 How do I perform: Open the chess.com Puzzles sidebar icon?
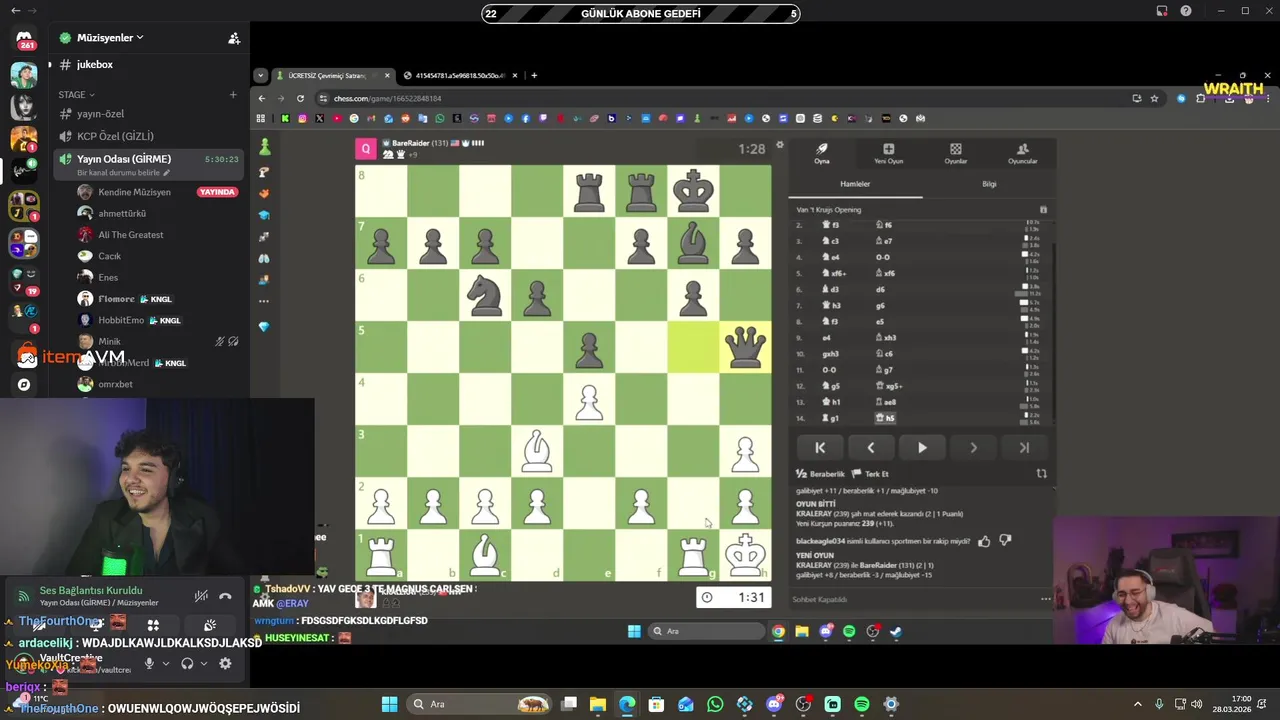click(264, 193)
